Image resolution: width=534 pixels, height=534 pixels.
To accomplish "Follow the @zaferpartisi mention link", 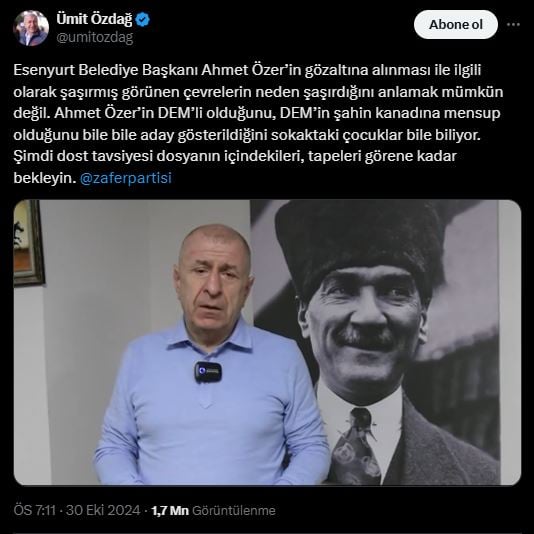I will [126, 178].
